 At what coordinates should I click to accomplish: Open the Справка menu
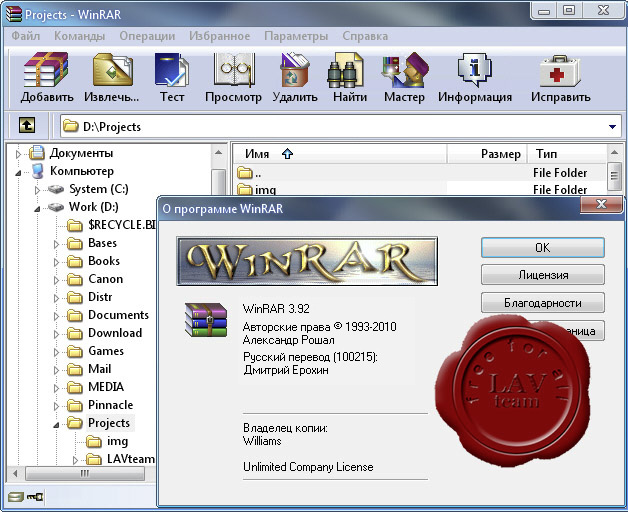click(365, 36)
